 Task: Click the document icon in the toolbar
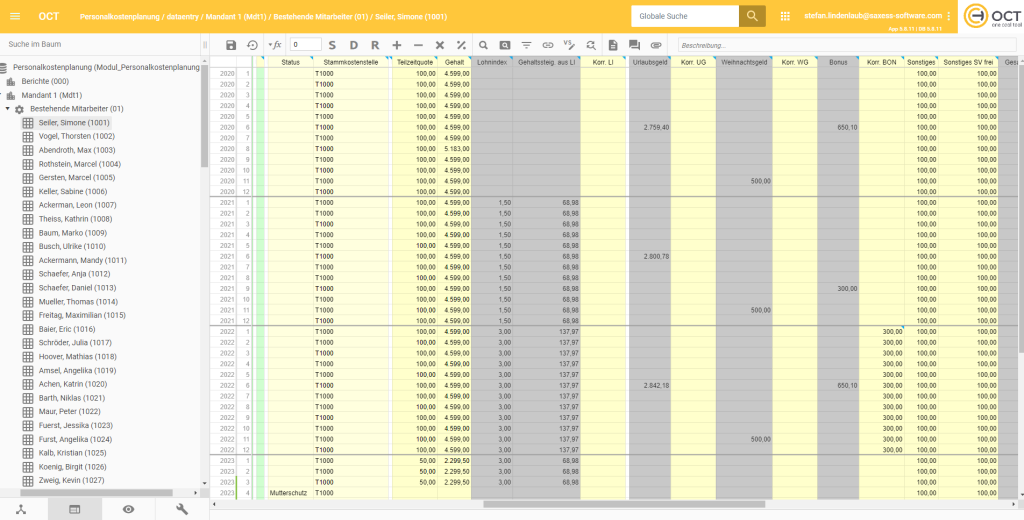tap(613, 45)
